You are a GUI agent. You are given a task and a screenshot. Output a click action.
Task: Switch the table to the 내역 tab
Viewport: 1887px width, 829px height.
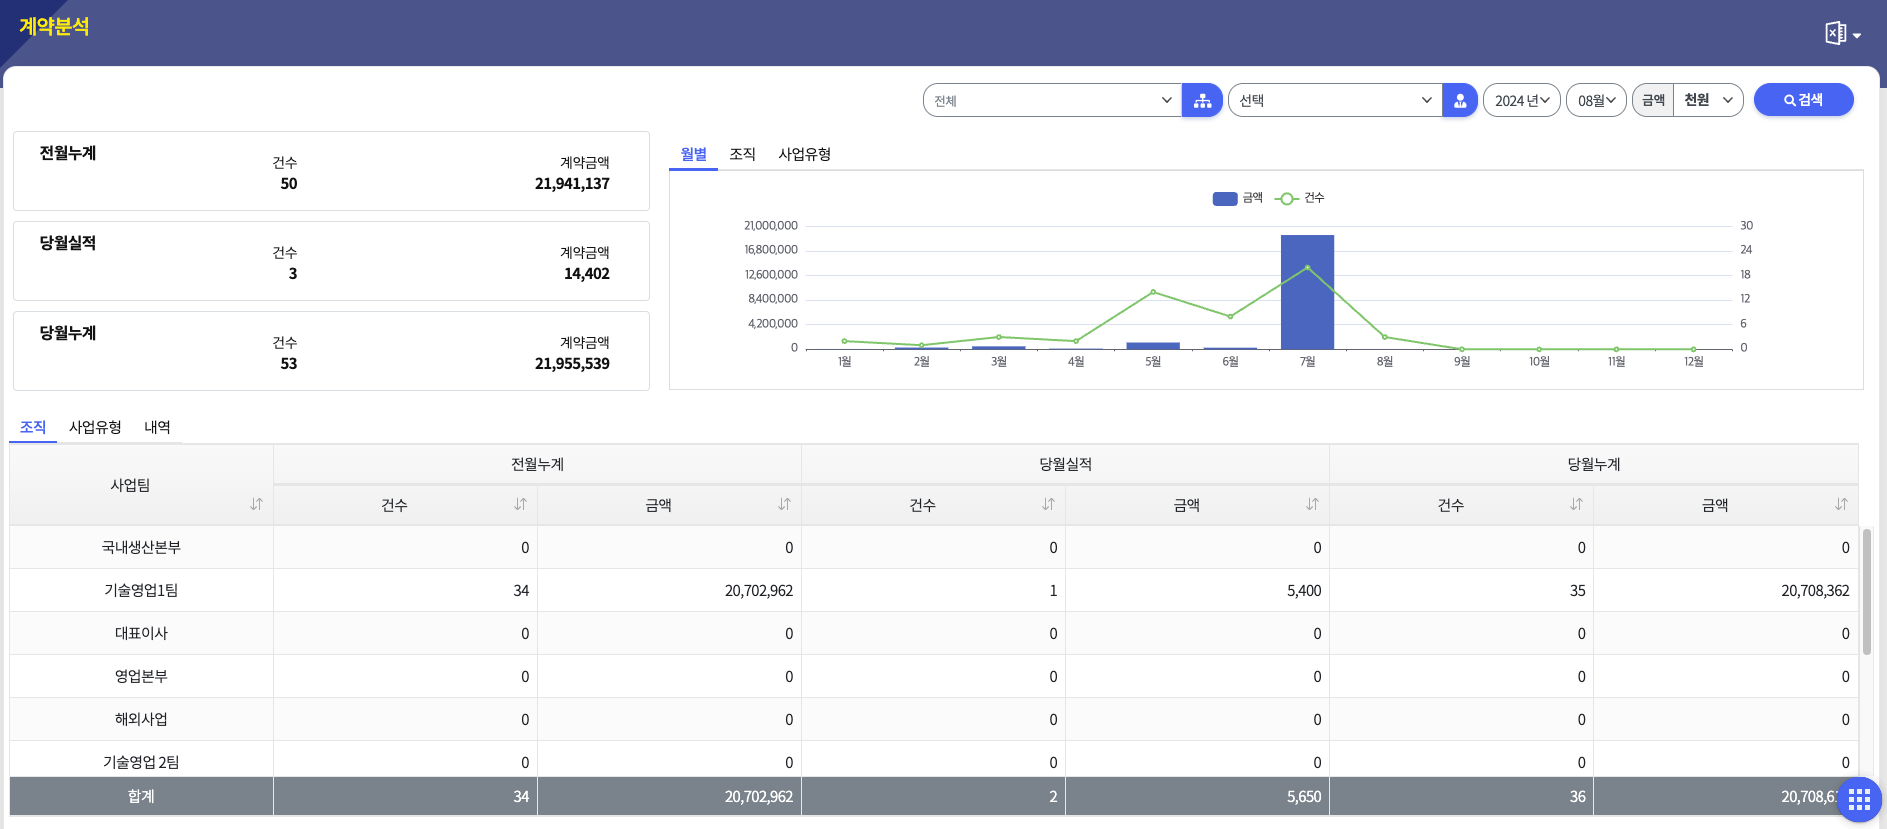point(157,427)
